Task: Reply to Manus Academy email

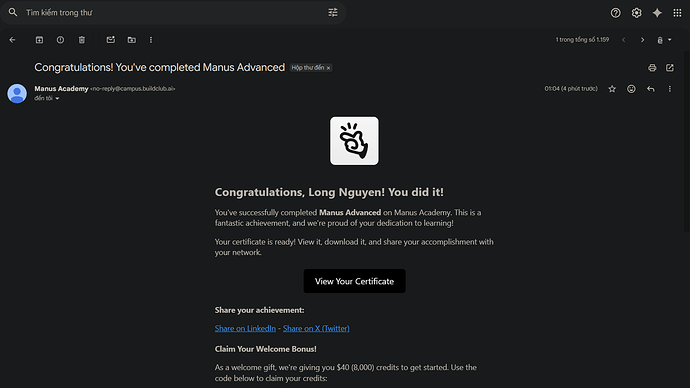Action: tap(650, 89)
